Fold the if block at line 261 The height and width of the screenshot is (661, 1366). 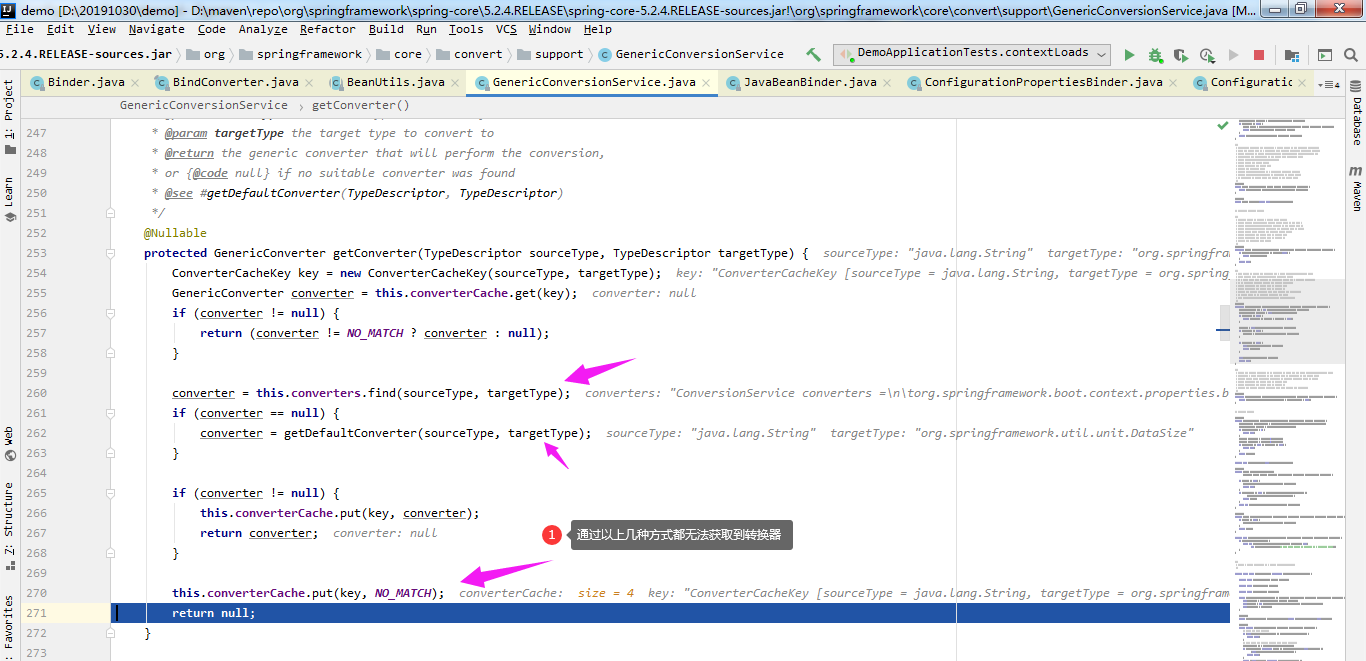pos(111,413)
